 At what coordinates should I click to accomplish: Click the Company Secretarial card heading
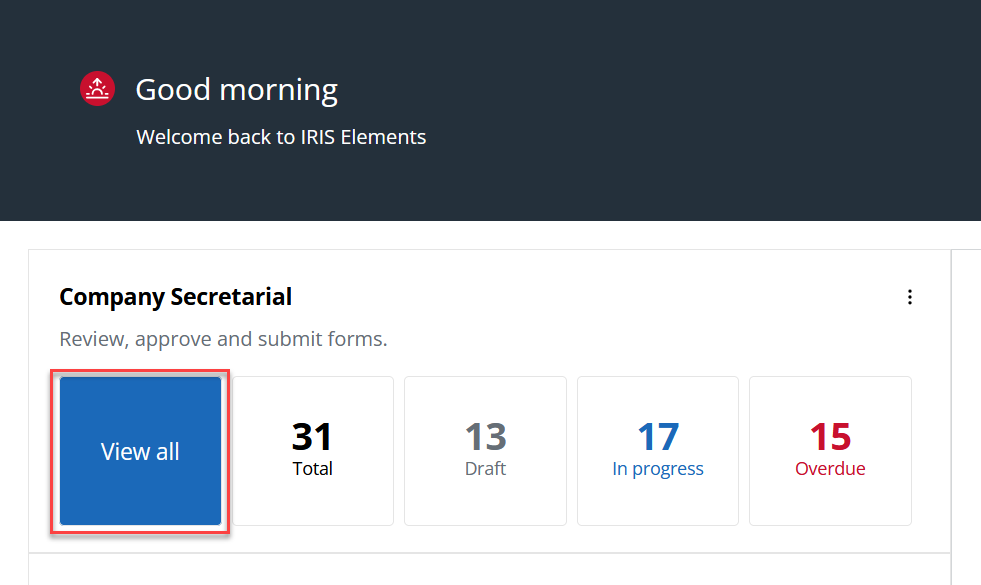pos(176,297)
